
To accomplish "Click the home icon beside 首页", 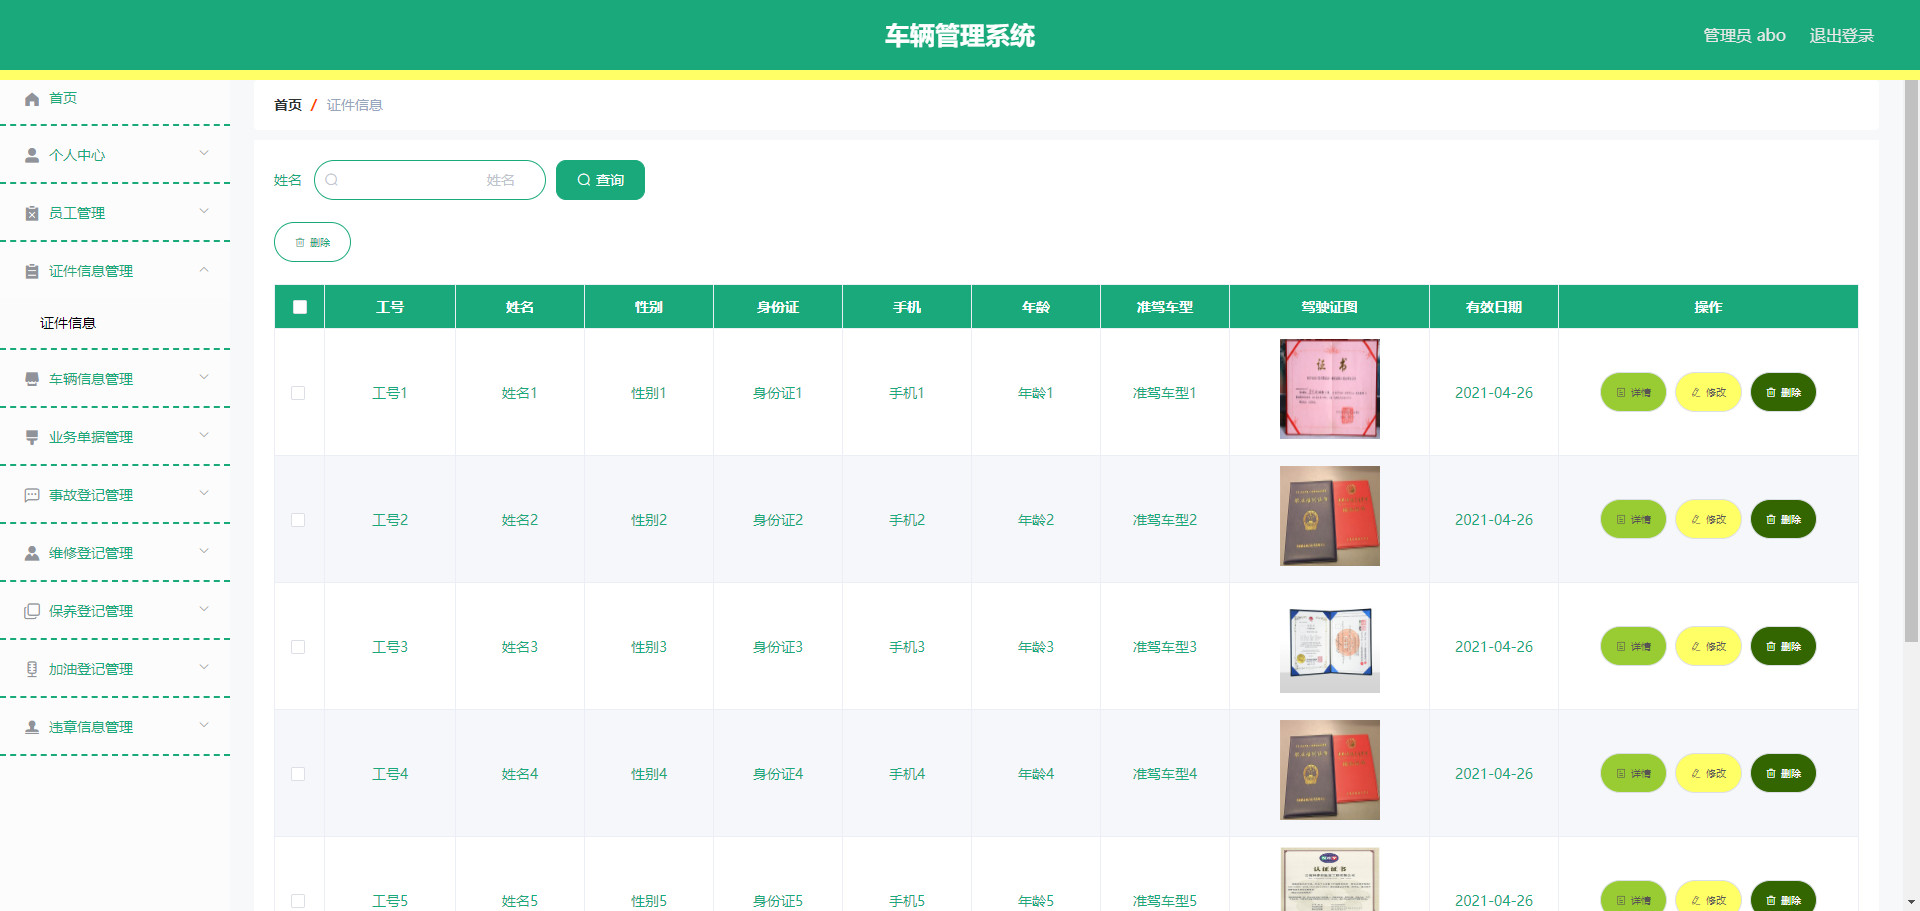I will click(x=32, y=98).
